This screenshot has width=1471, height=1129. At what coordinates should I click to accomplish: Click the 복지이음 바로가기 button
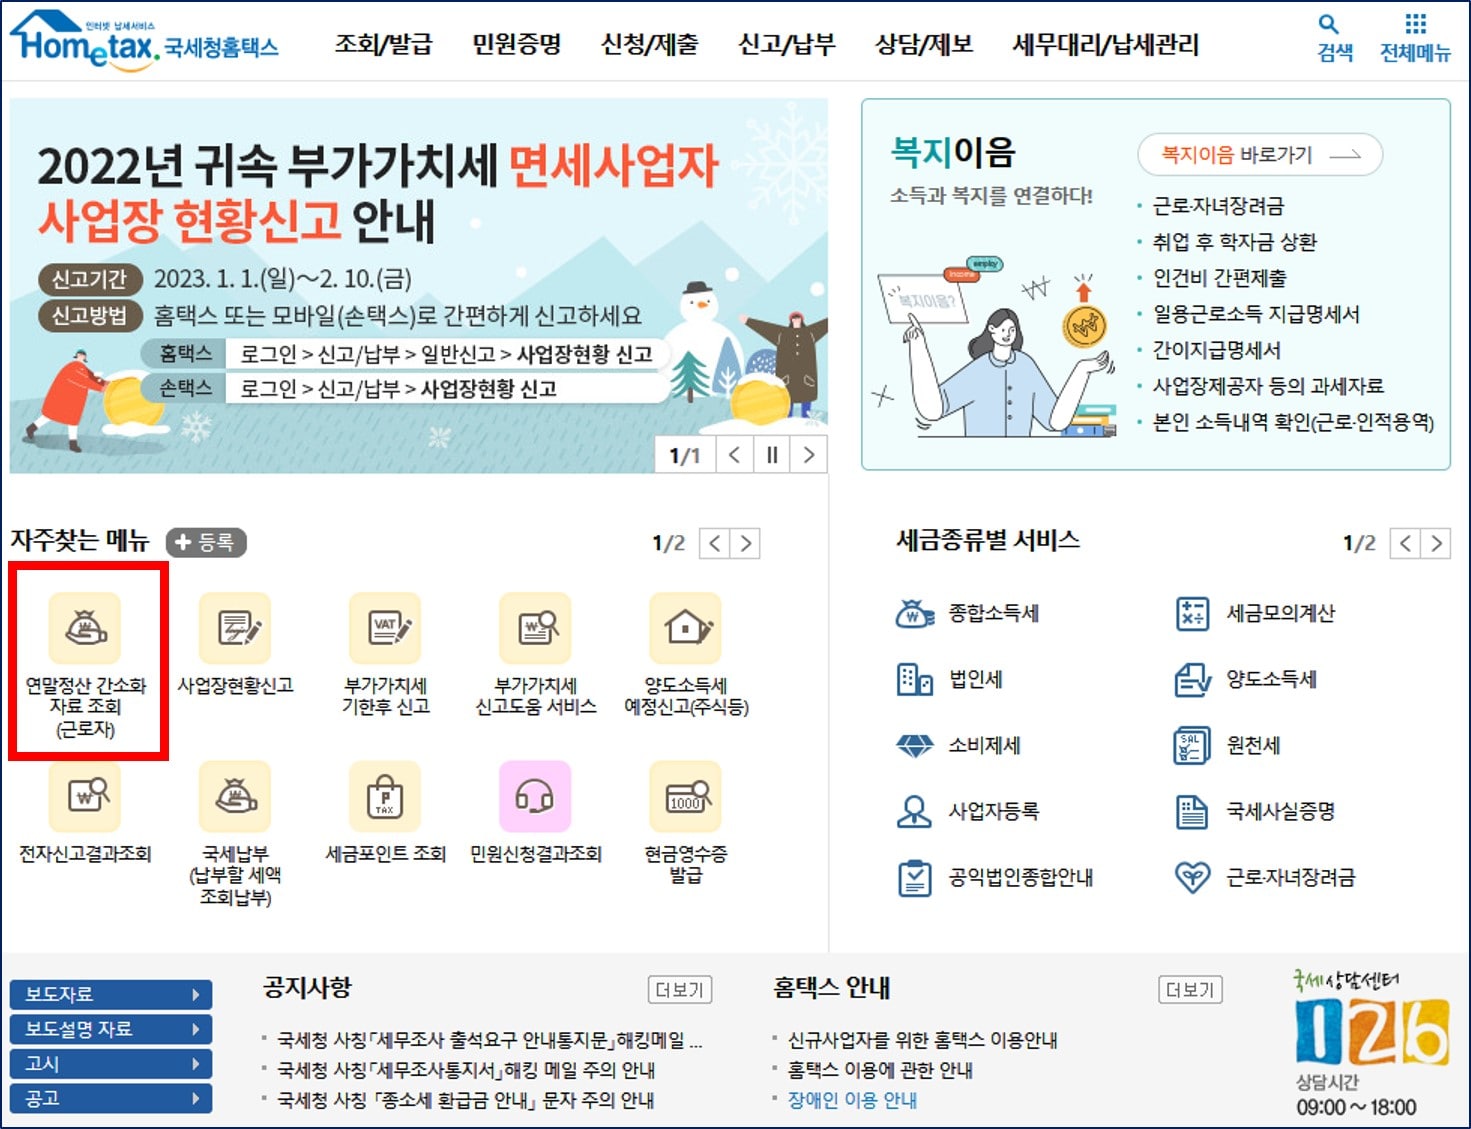pos(1259,154)
